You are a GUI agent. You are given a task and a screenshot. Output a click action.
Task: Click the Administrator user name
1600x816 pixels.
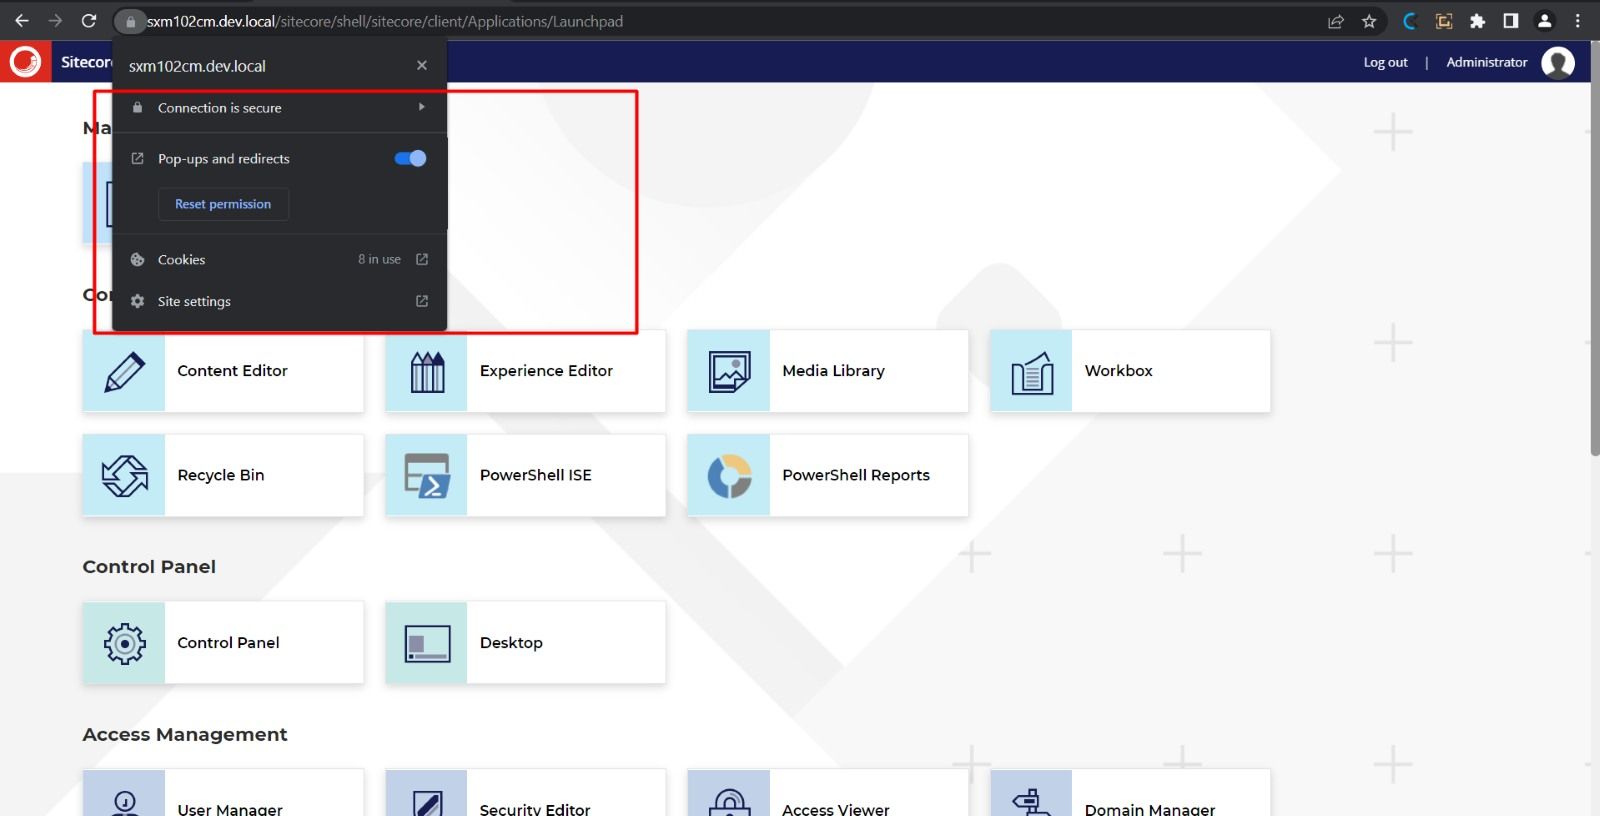pyautogui.click(x=1487, y=62)
